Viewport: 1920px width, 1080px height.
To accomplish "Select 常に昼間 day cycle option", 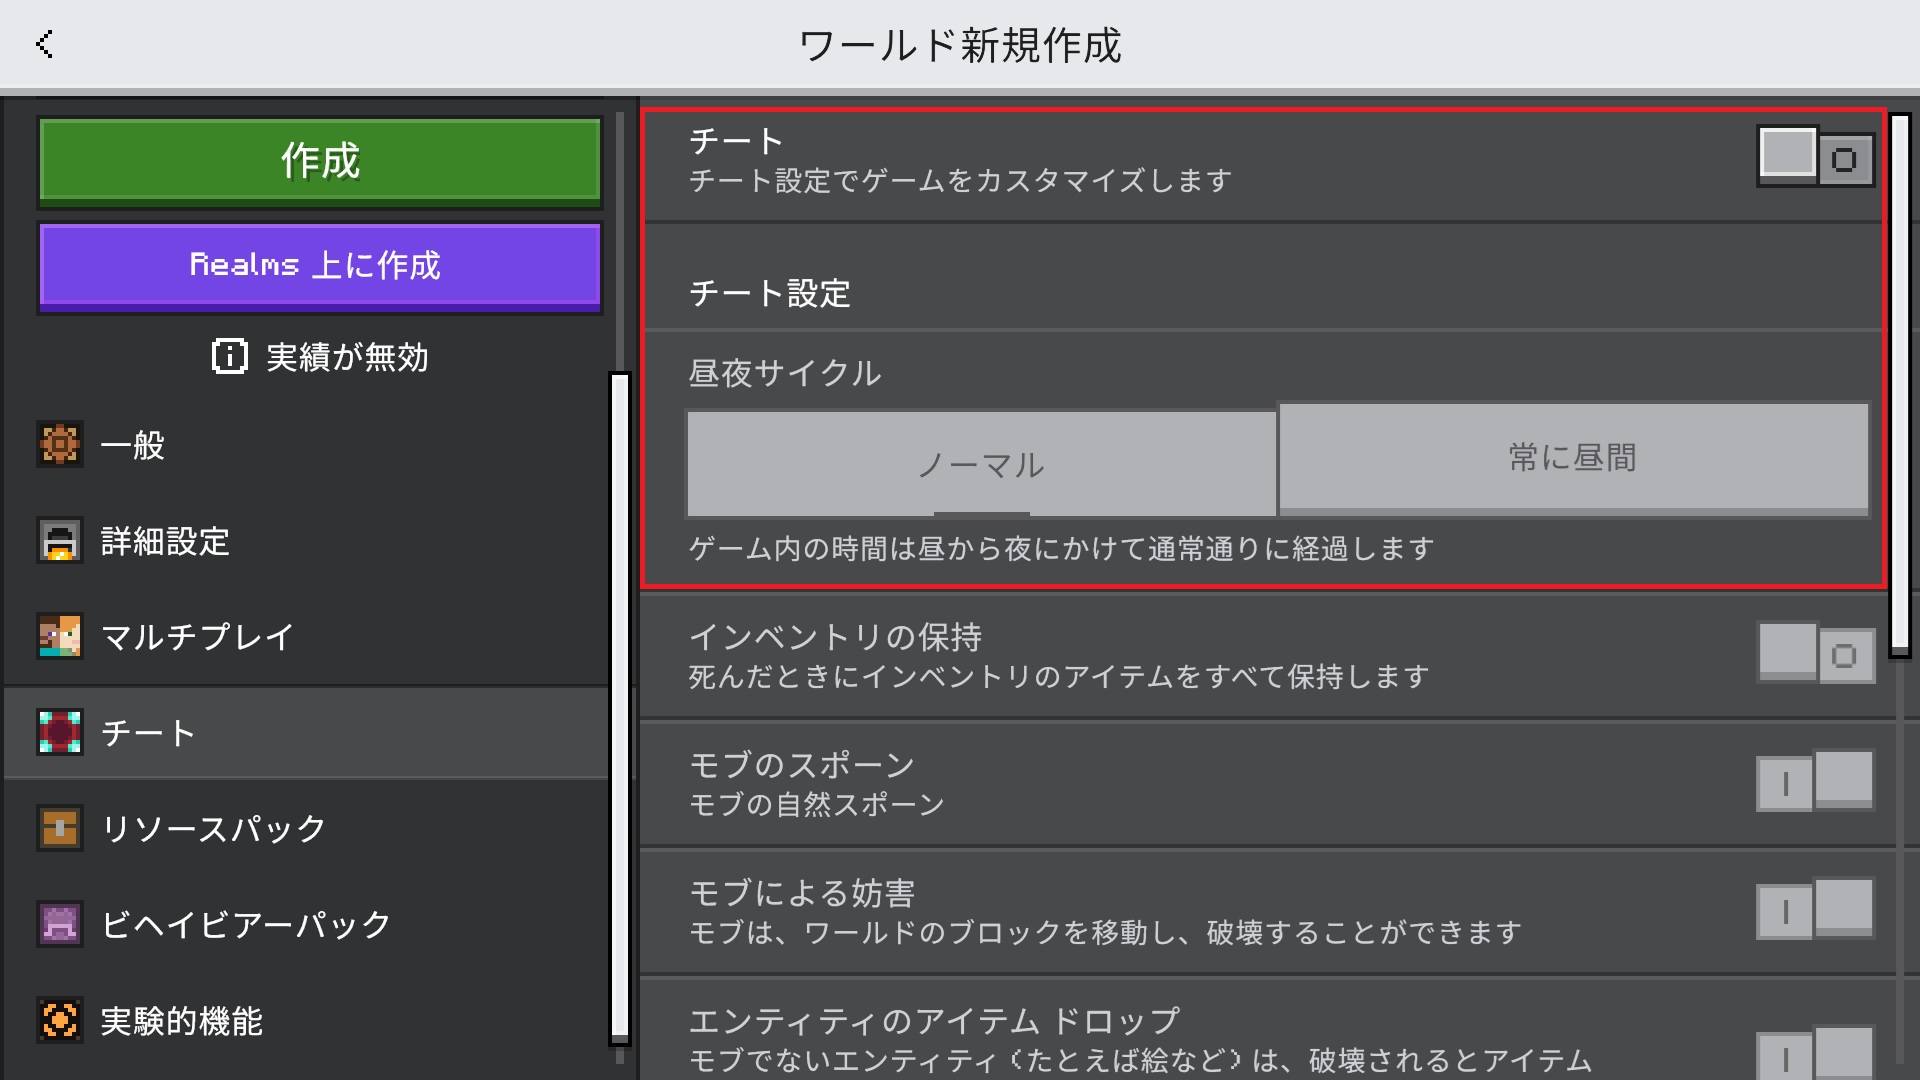I will pos(1573,458).
